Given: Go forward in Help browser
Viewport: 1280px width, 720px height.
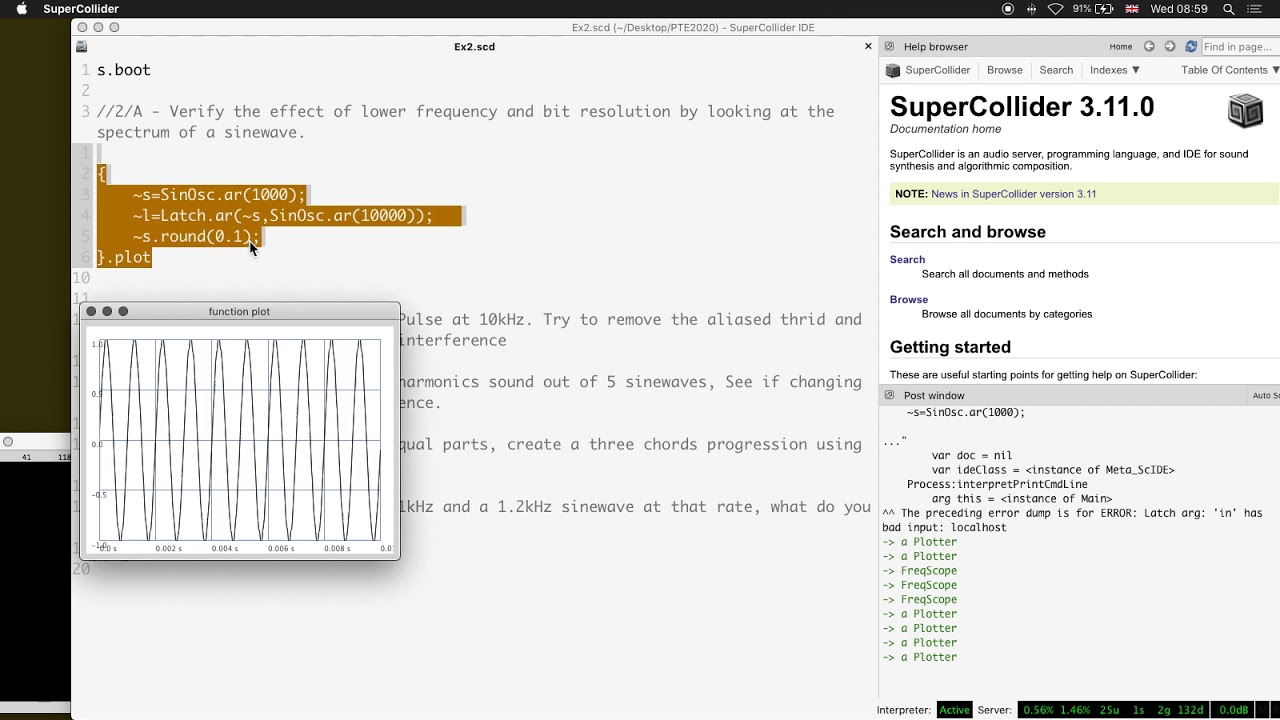Looking at the screenshot, I should pos(1170,47).
